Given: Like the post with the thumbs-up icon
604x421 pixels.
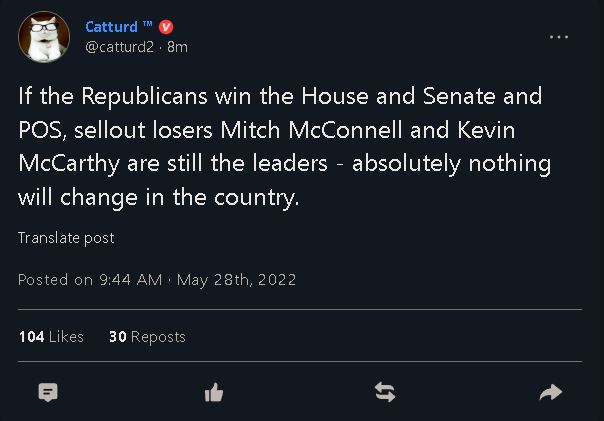Looking at the screenshot, I should point(214,392).
